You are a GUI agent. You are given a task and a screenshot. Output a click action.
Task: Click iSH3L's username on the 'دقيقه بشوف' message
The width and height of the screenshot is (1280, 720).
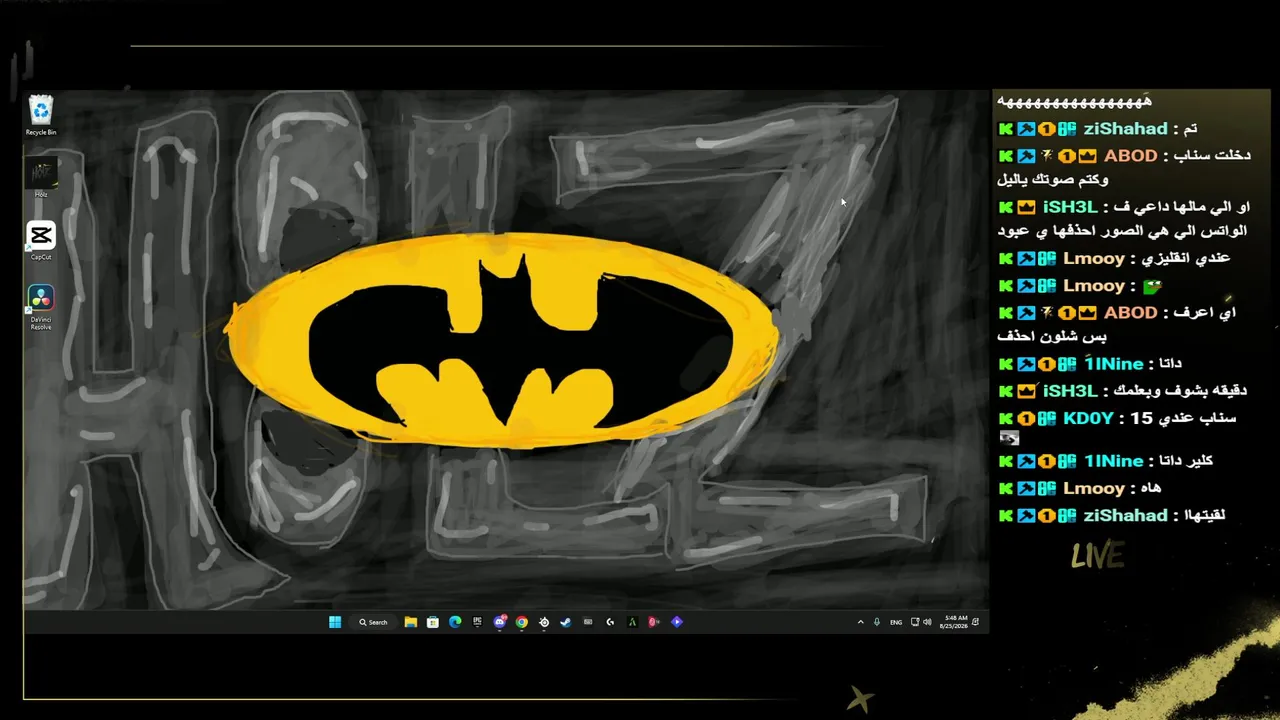click(x=1070, y=391)
